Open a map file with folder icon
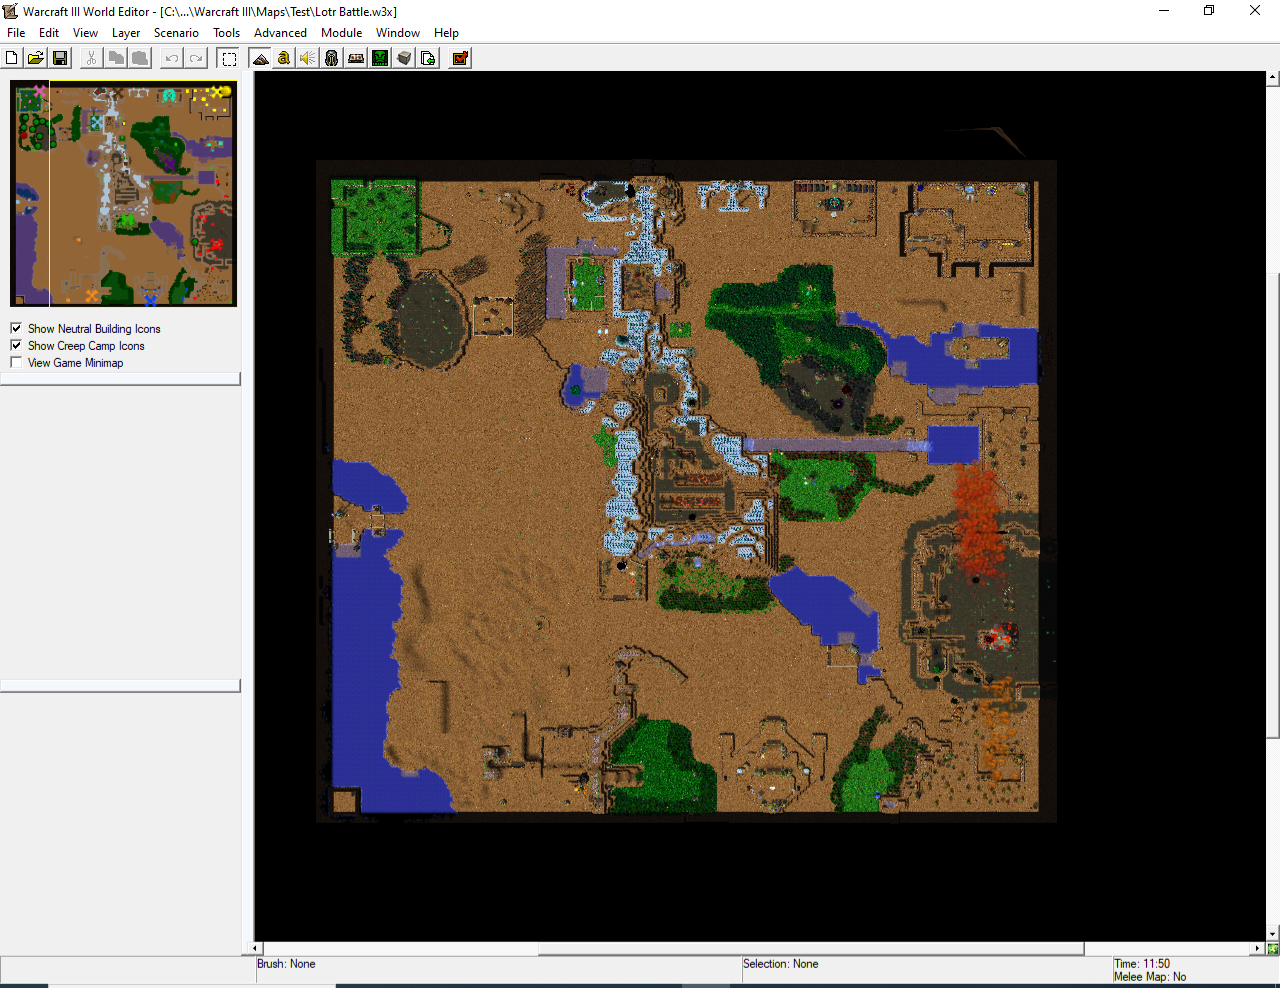 coord(36,58)
